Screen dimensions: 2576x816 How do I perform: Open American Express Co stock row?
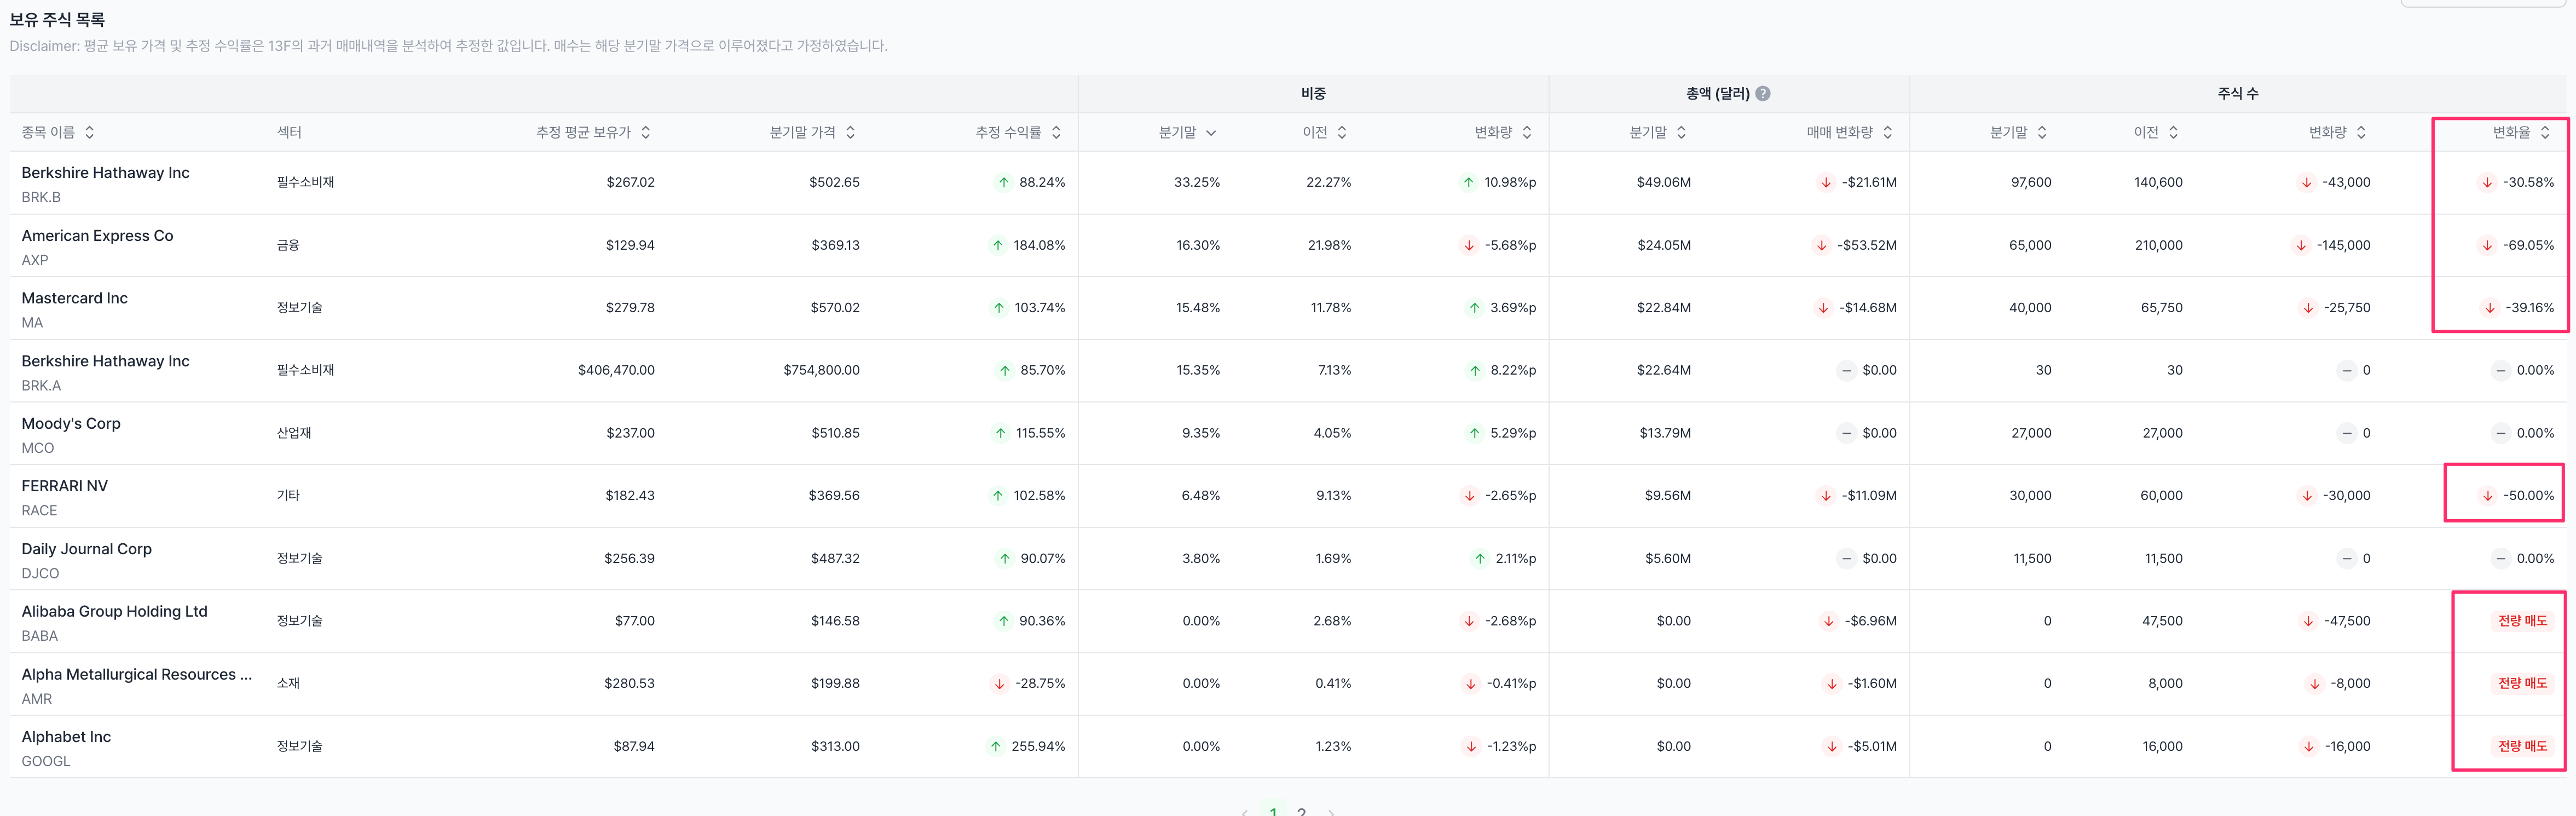[97, 236]
